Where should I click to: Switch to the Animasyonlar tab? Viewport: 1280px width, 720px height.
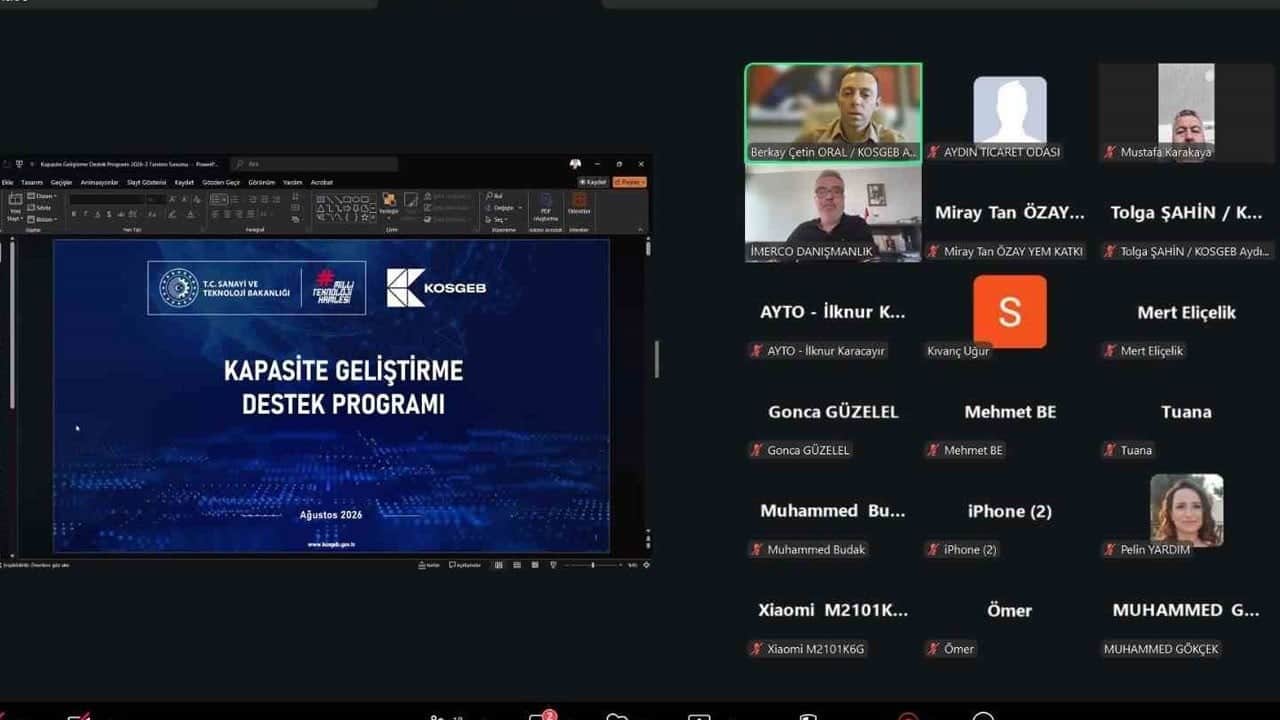pyautogui.click(x=99, y=182)
